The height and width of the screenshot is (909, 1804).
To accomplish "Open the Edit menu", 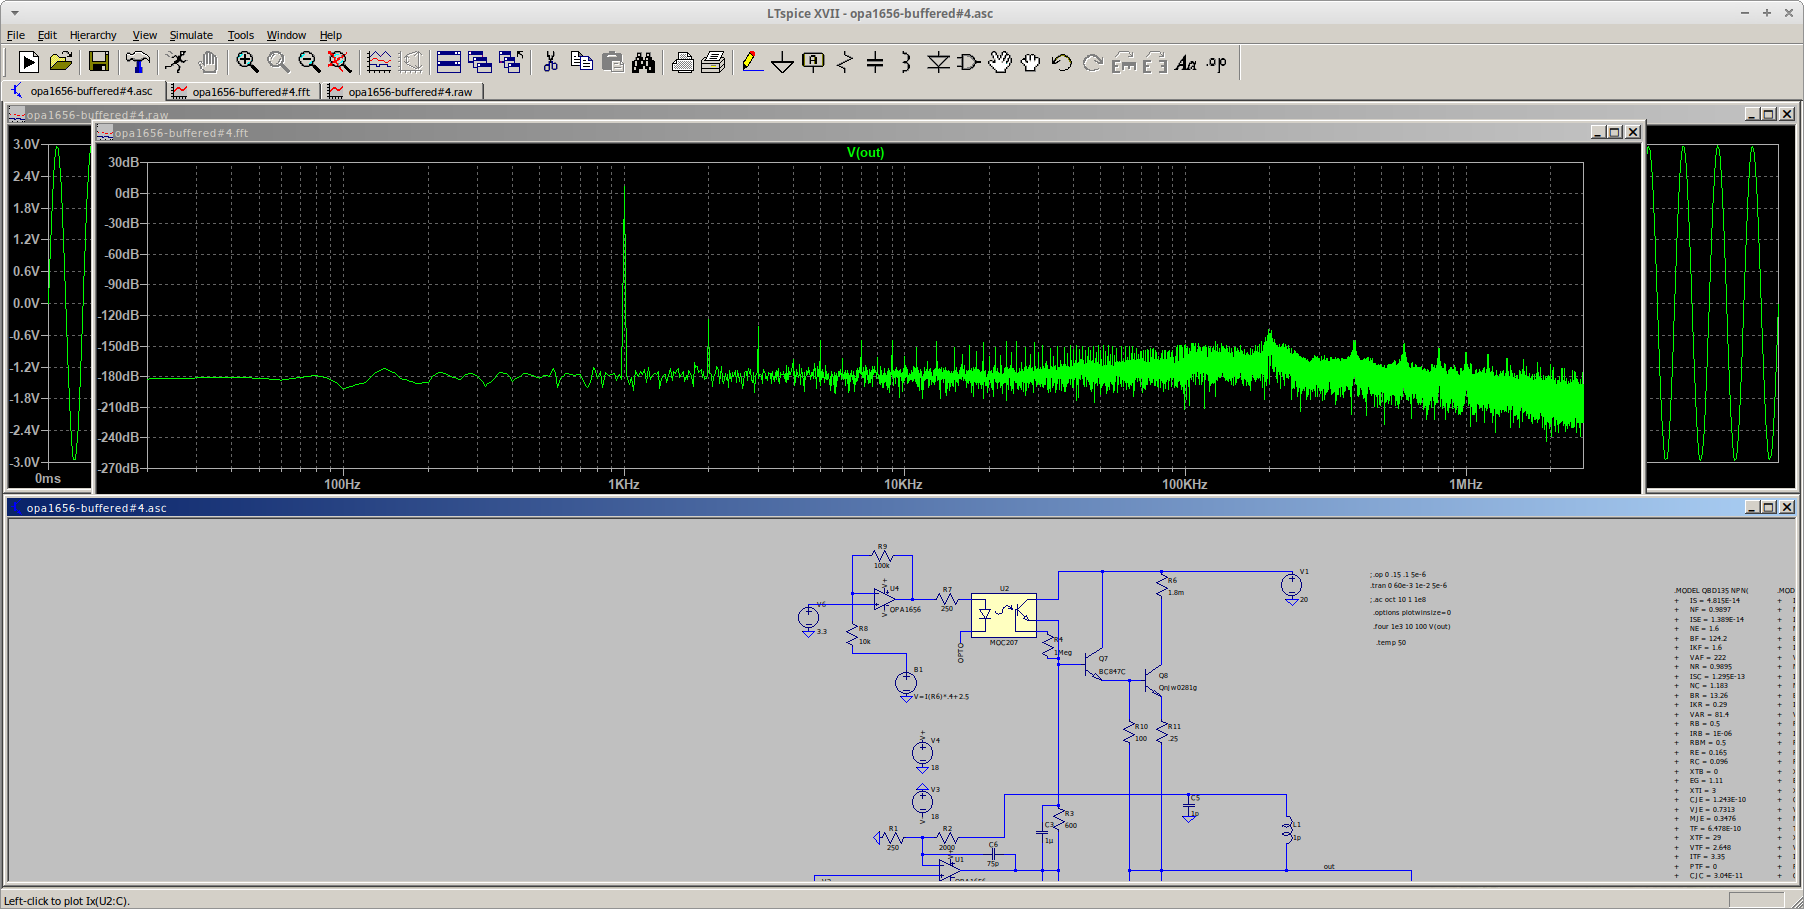I will (x=47, y=35).
